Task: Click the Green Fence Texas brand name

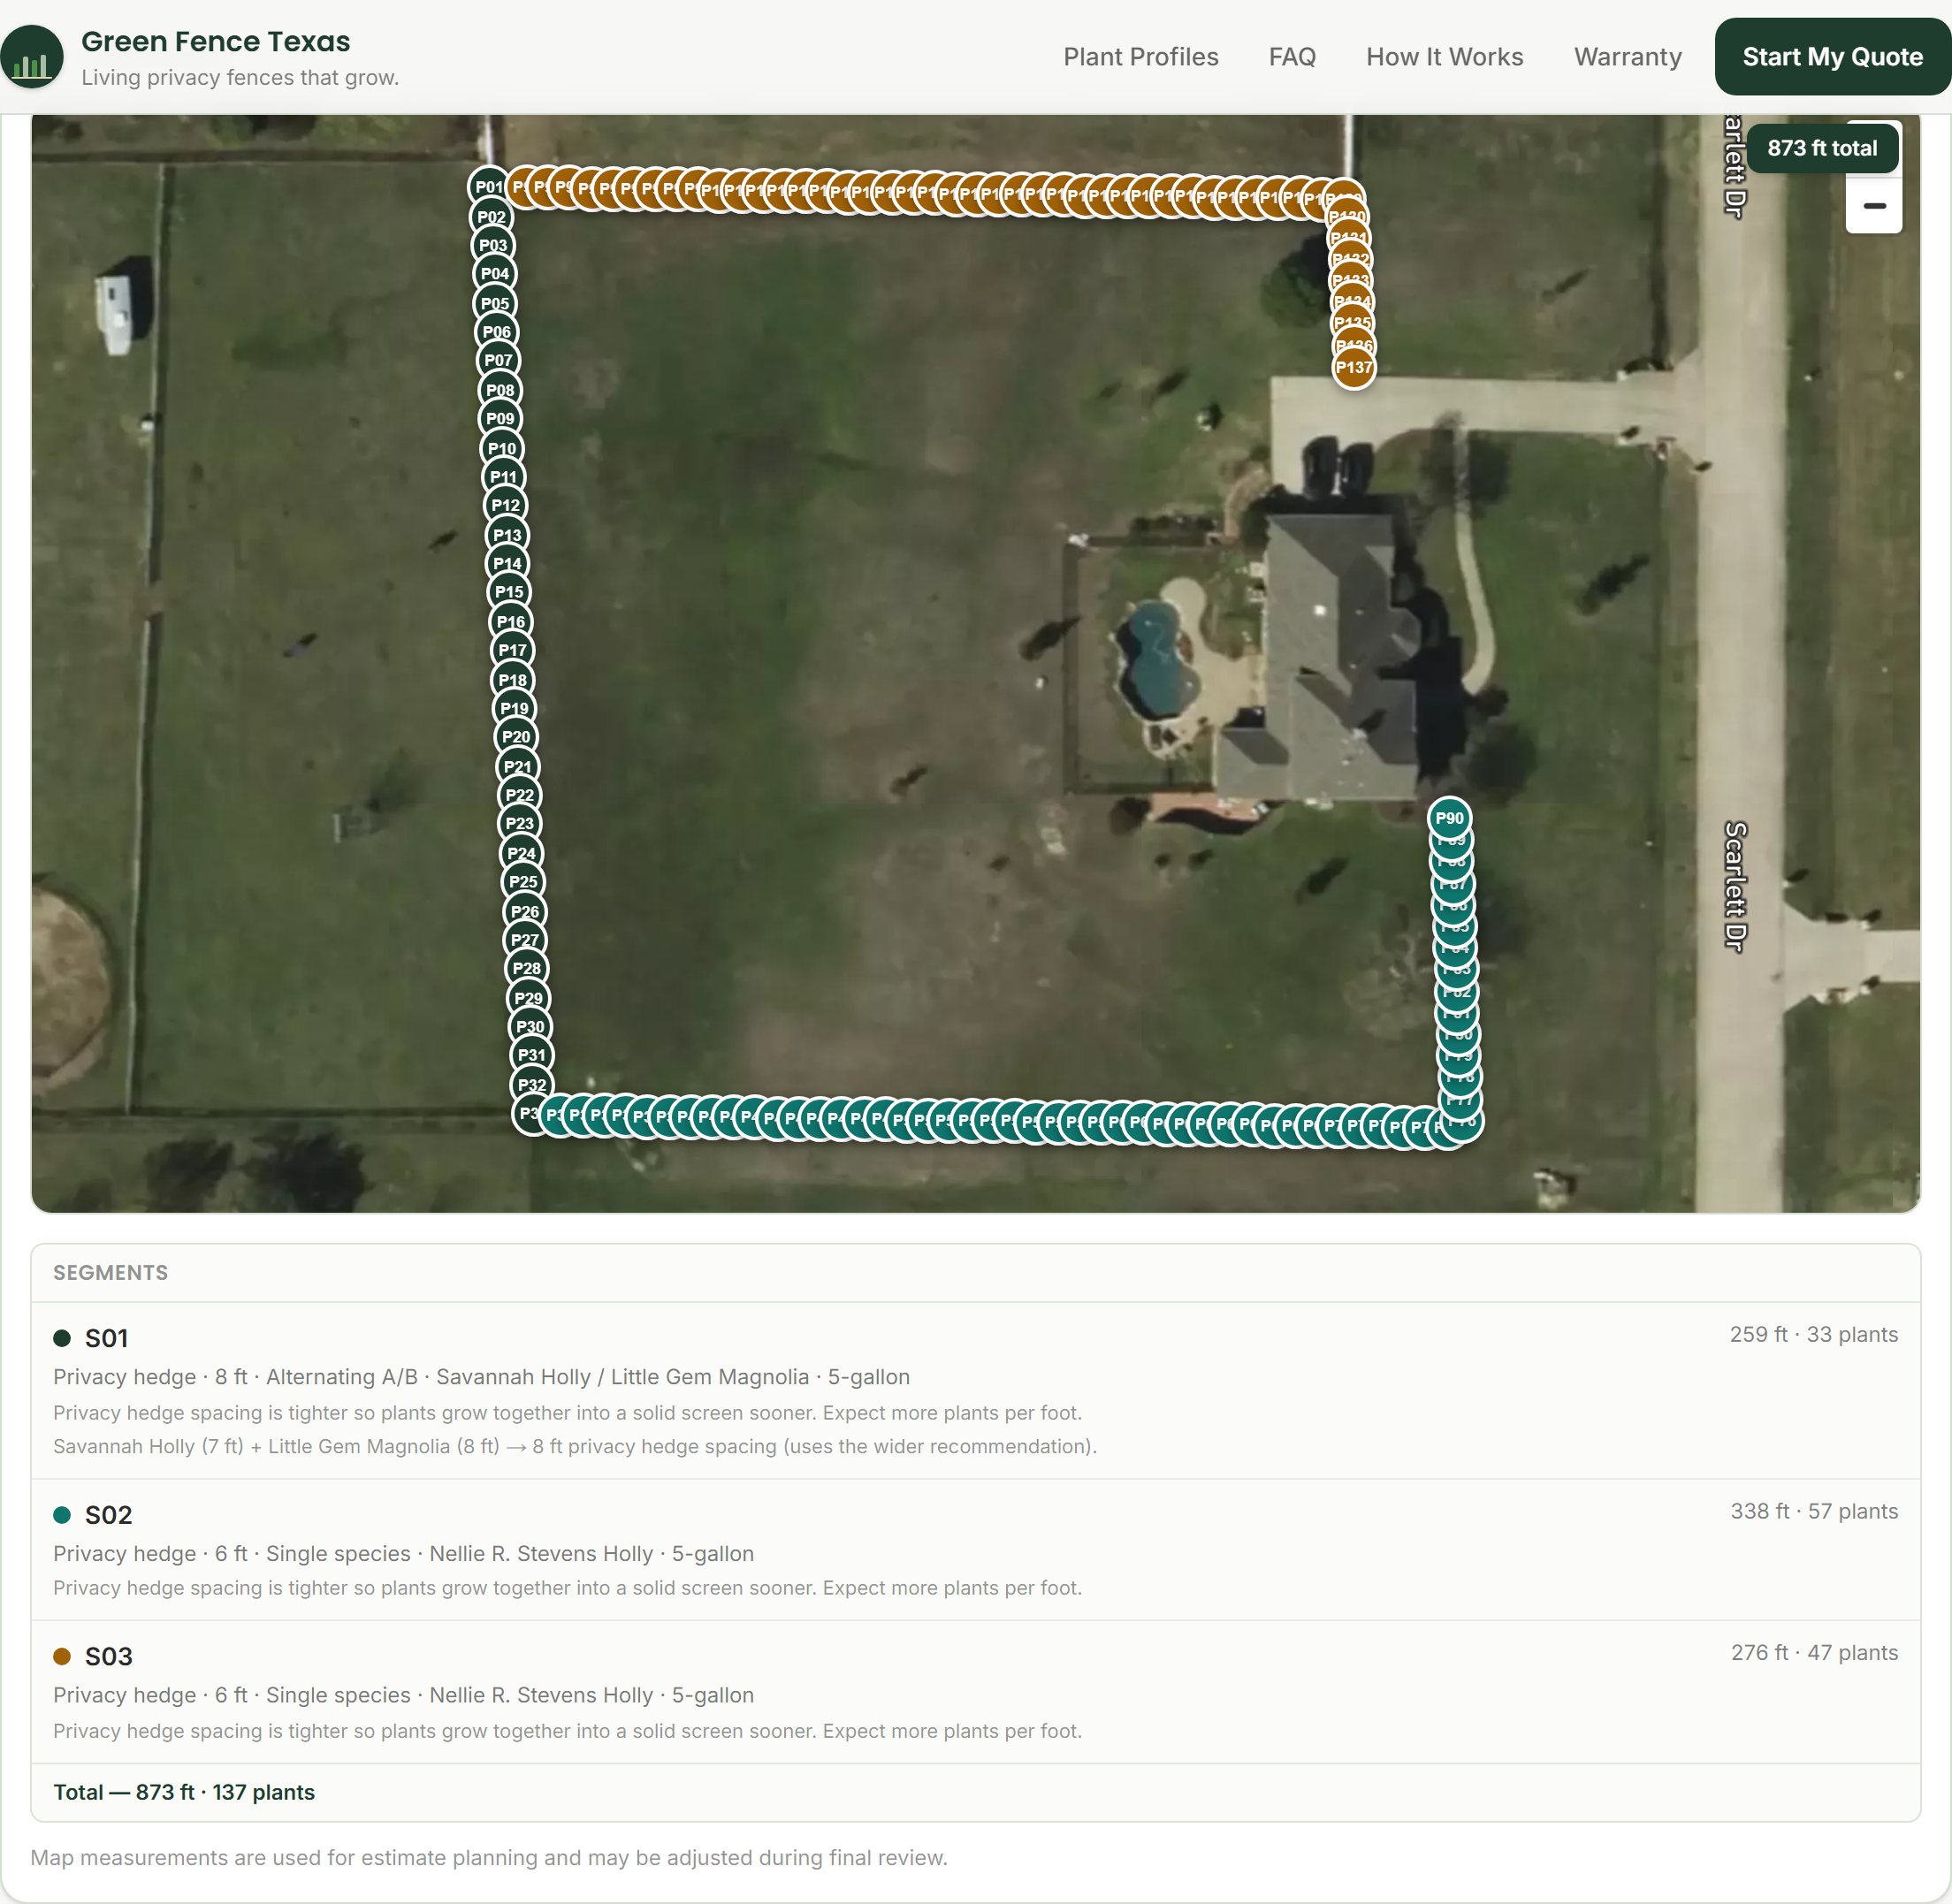Action: click(x=216, y=41)
